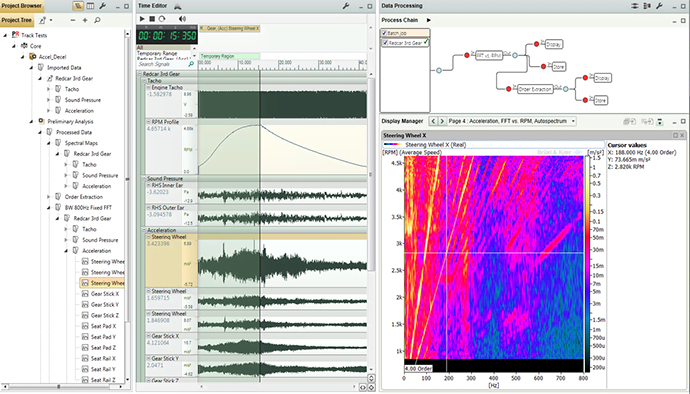Viewport: 690px width, 394px height.
Task: Go to previous Display Manager page
Action: click(x=433, y=121)
